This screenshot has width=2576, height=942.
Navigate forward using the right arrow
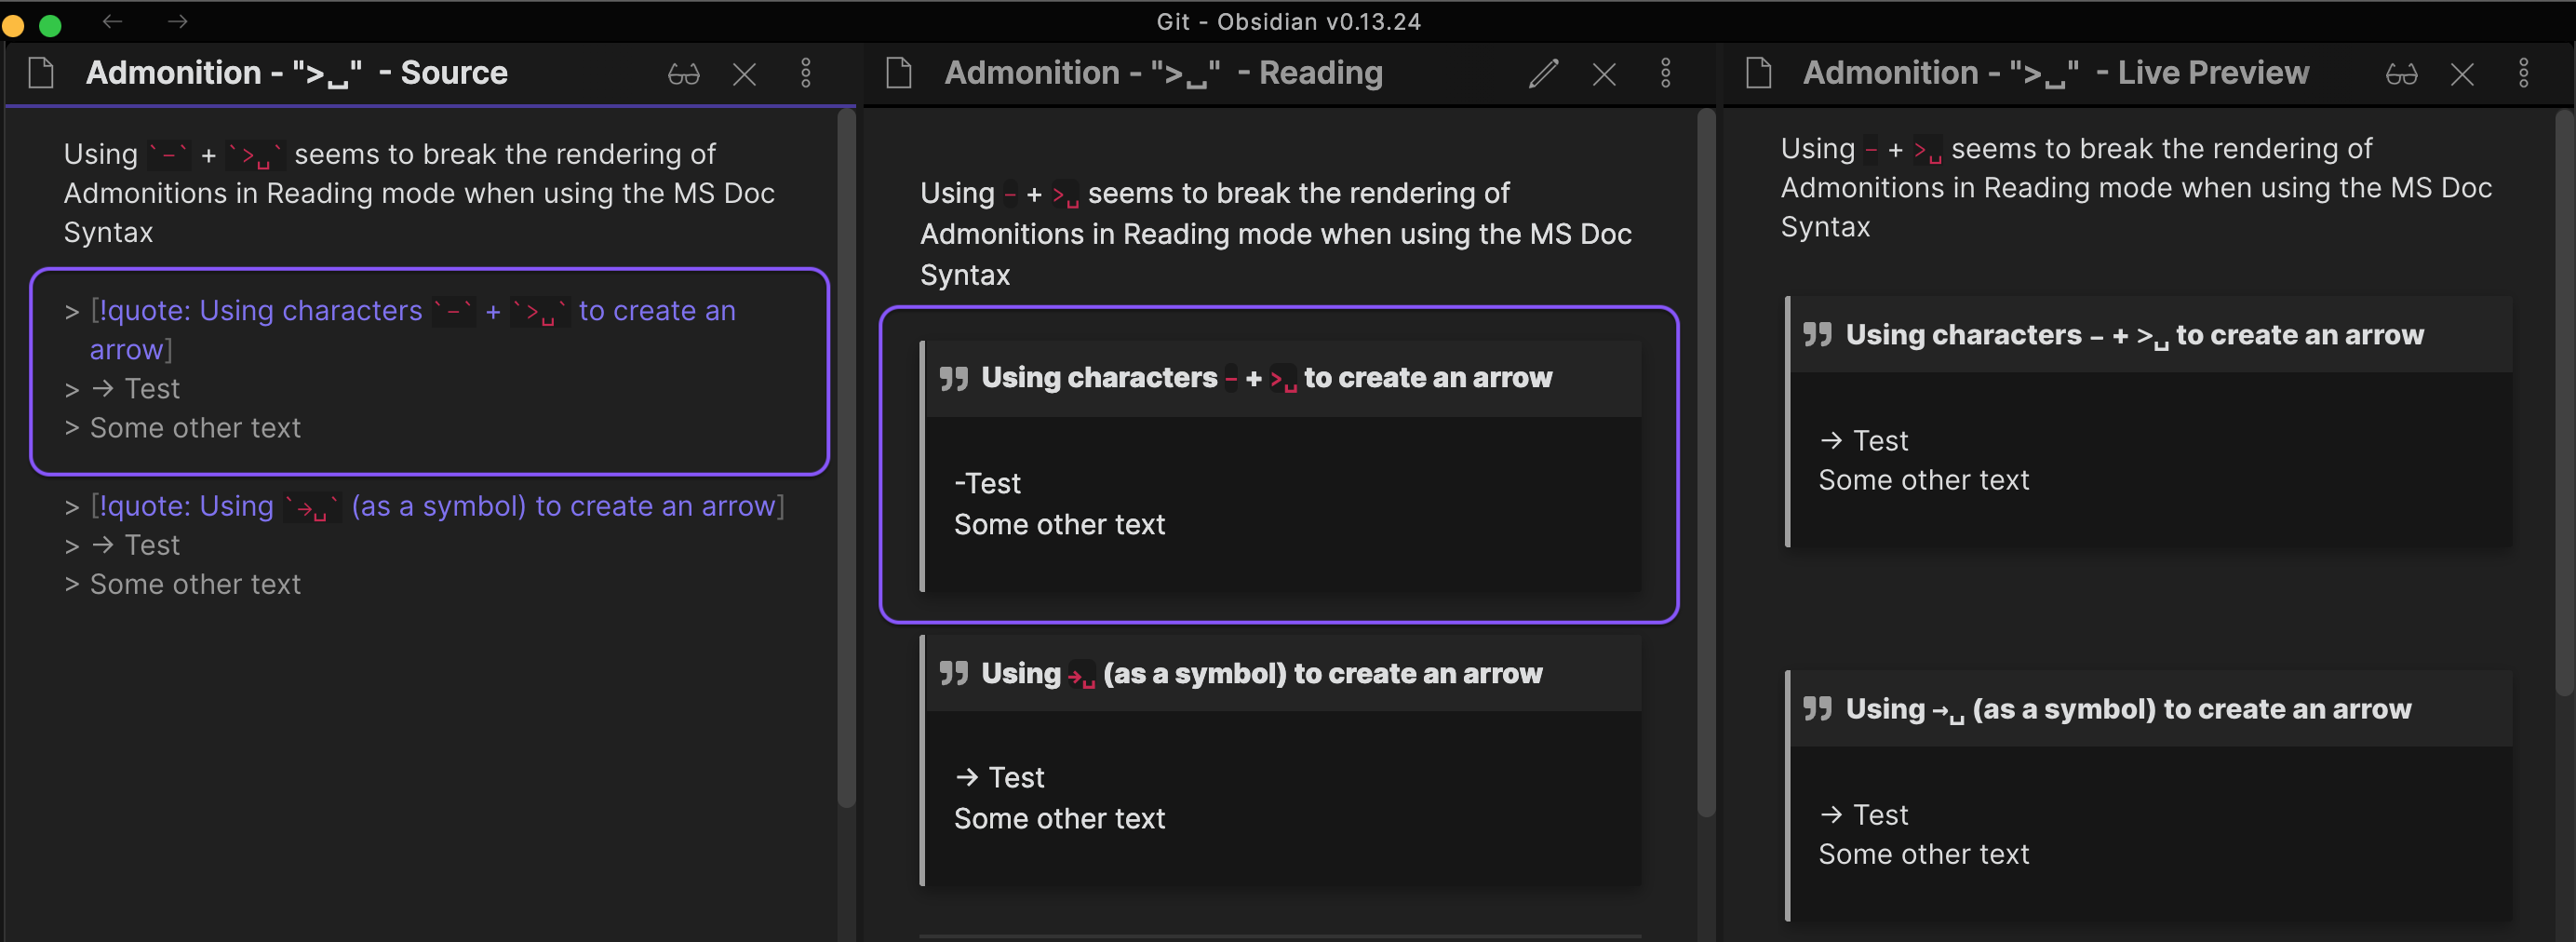click(177, 21)
